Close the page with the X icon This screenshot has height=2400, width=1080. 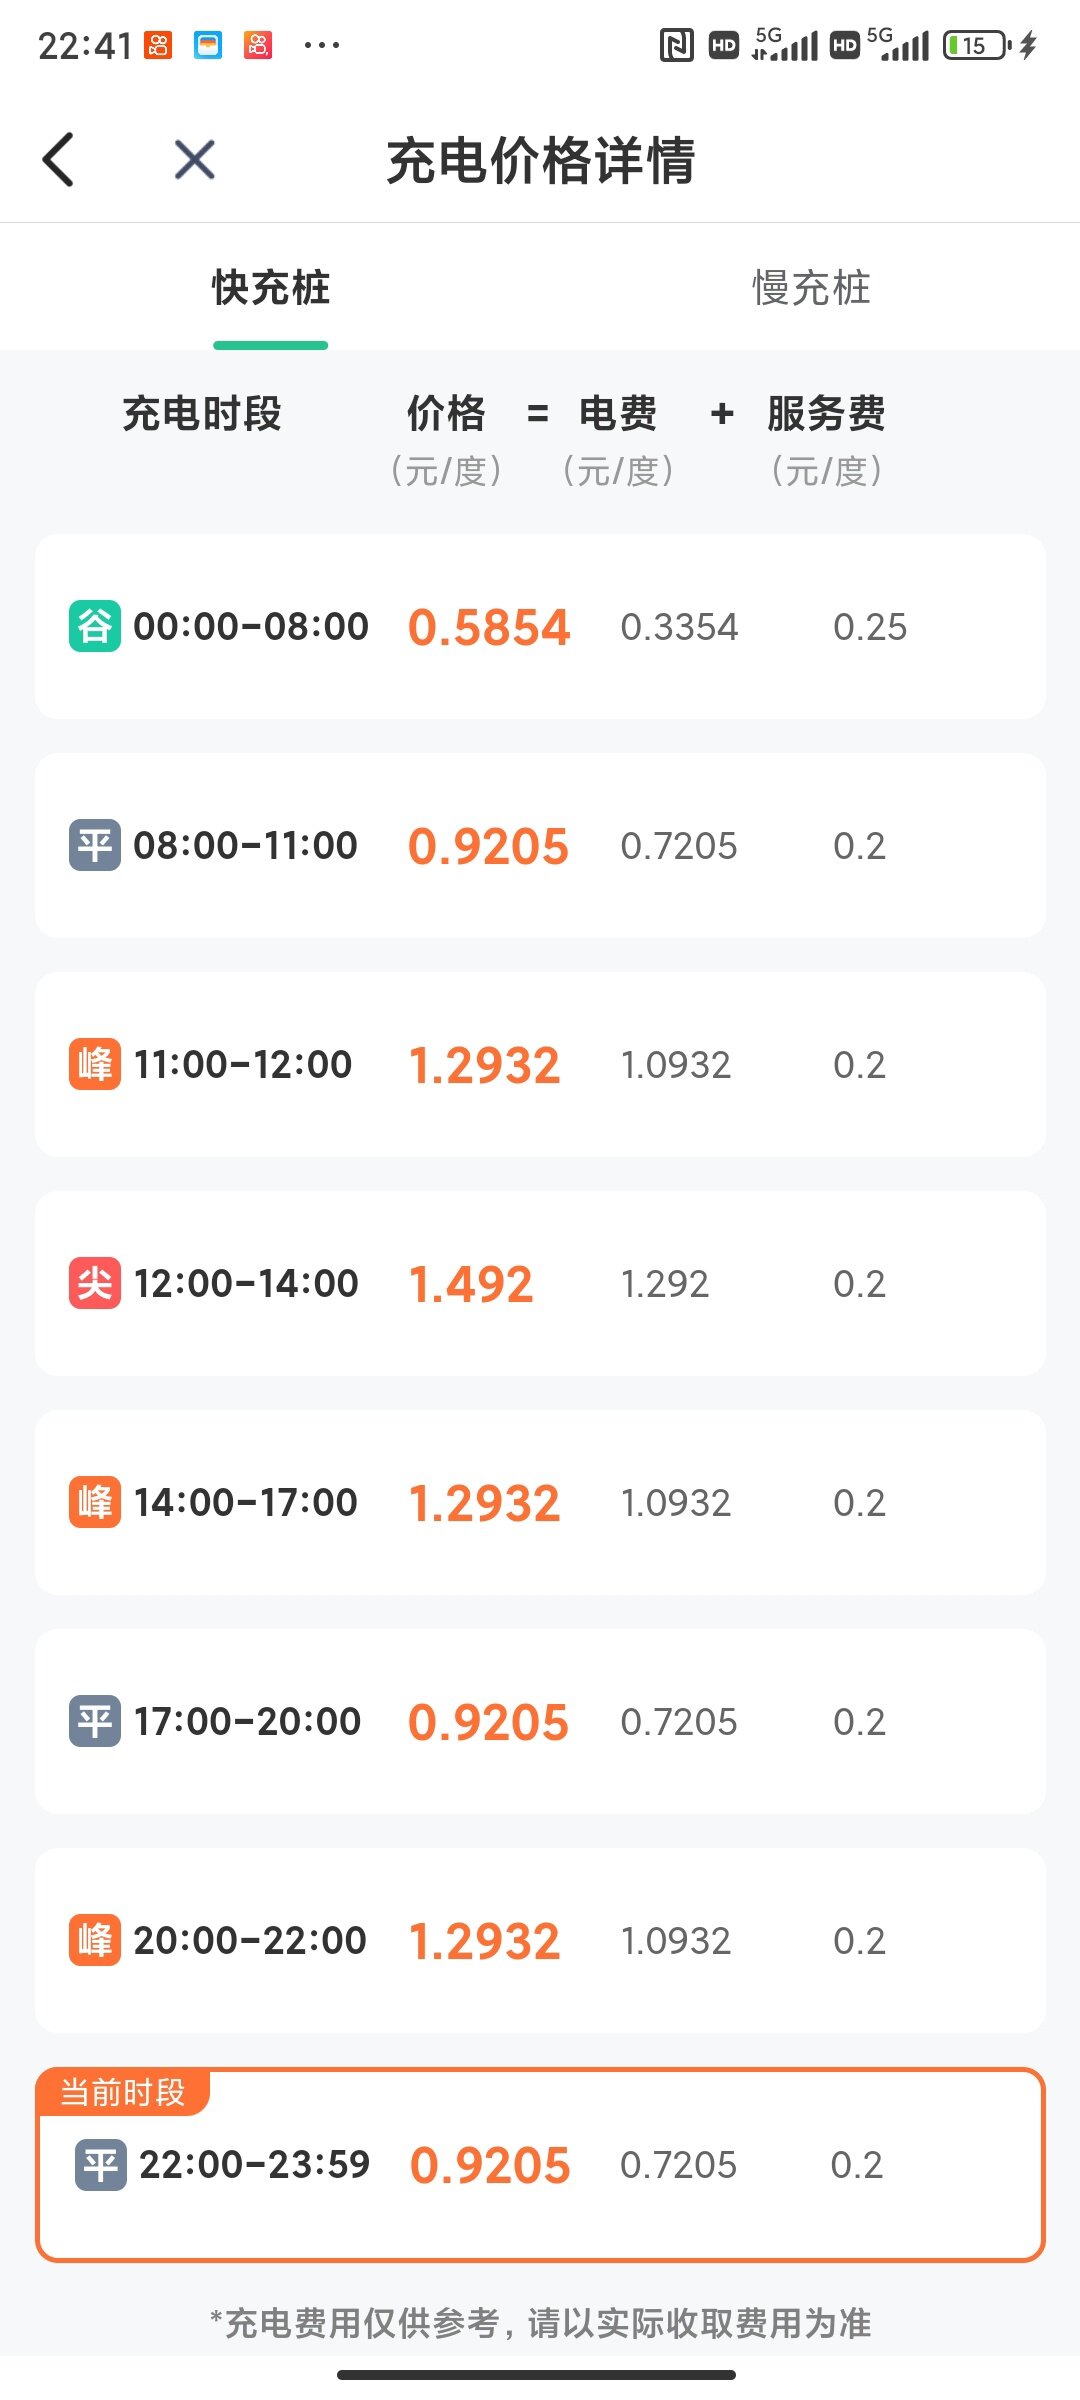pyautogui.click(x=194, y=160)
